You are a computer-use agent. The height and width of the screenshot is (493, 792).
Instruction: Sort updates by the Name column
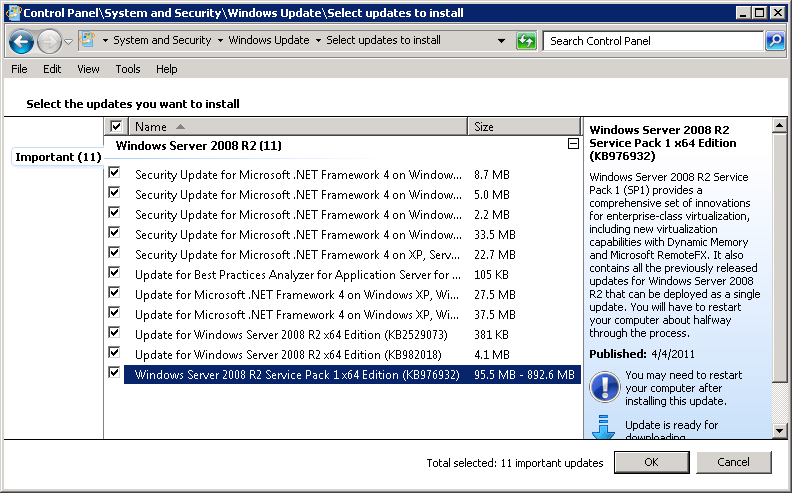pyautogui.click(x=298, y=126)
